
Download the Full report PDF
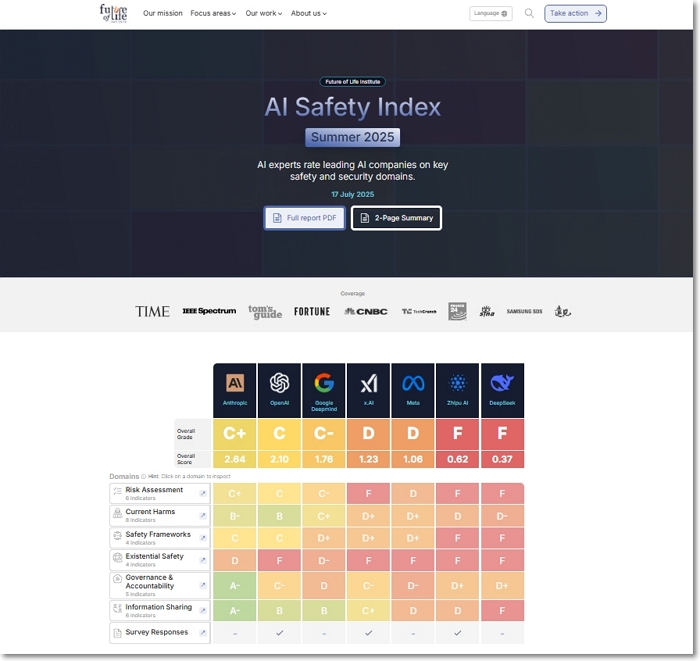coord(304,218)
